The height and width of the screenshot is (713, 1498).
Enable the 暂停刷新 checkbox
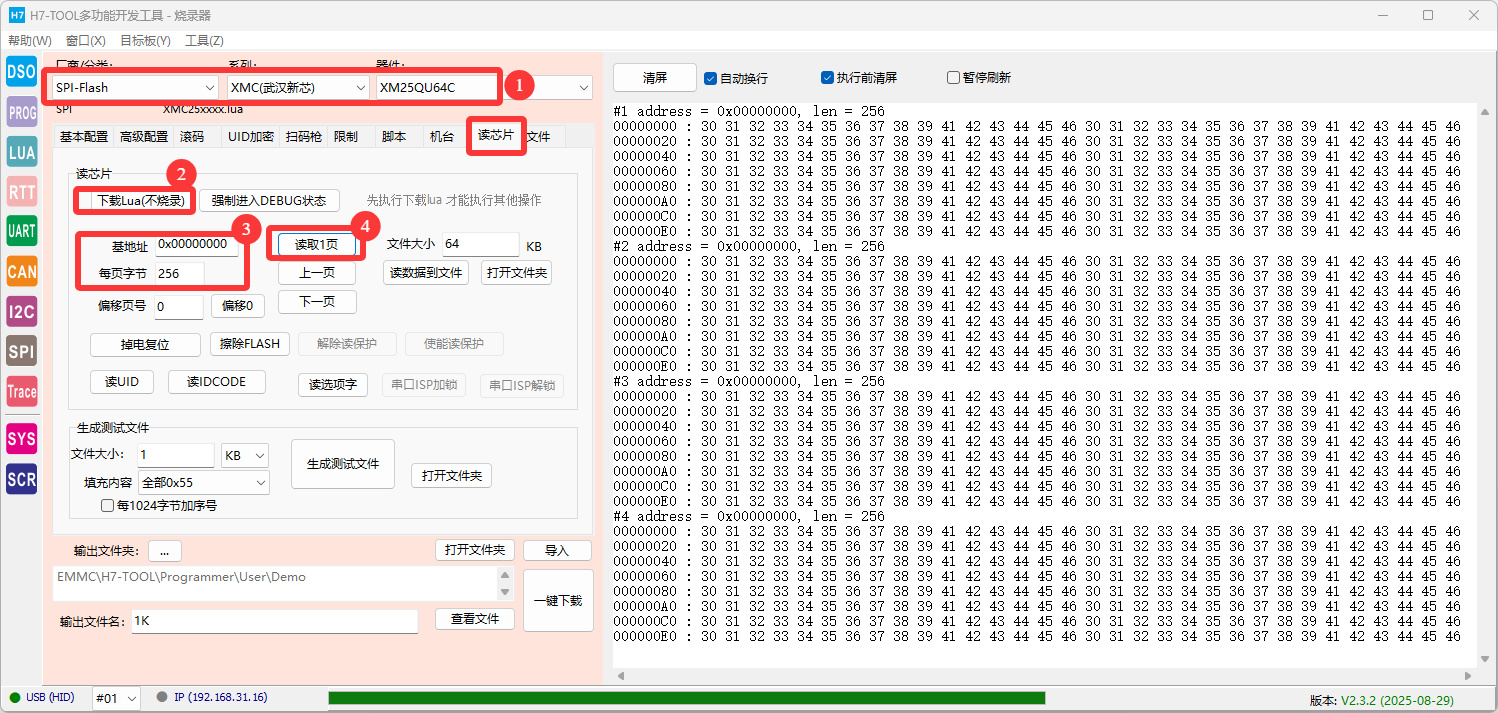(953, 78)
